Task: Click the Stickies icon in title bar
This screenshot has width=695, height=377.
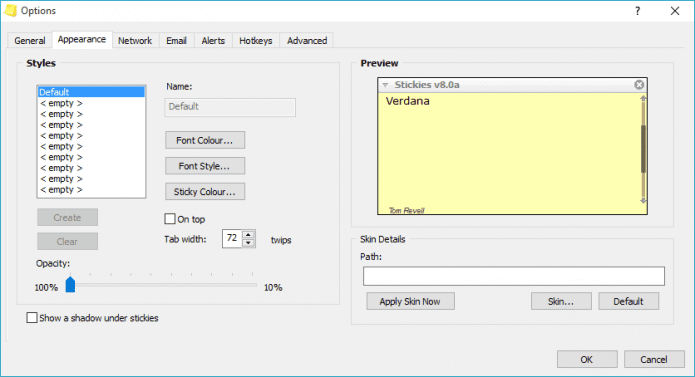Action: pyautogui.click(x=10, y=11)
